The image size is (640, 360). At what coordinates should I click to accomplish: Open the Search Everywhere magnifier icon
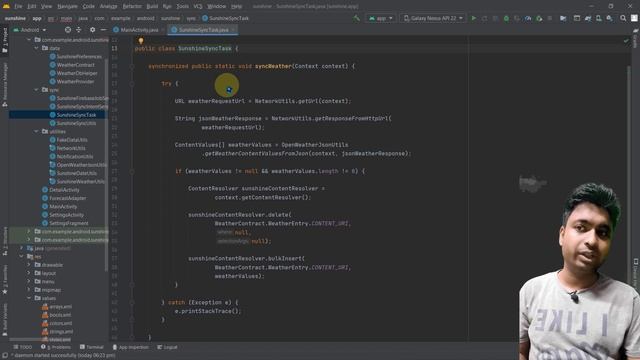[x=623, y=18]
